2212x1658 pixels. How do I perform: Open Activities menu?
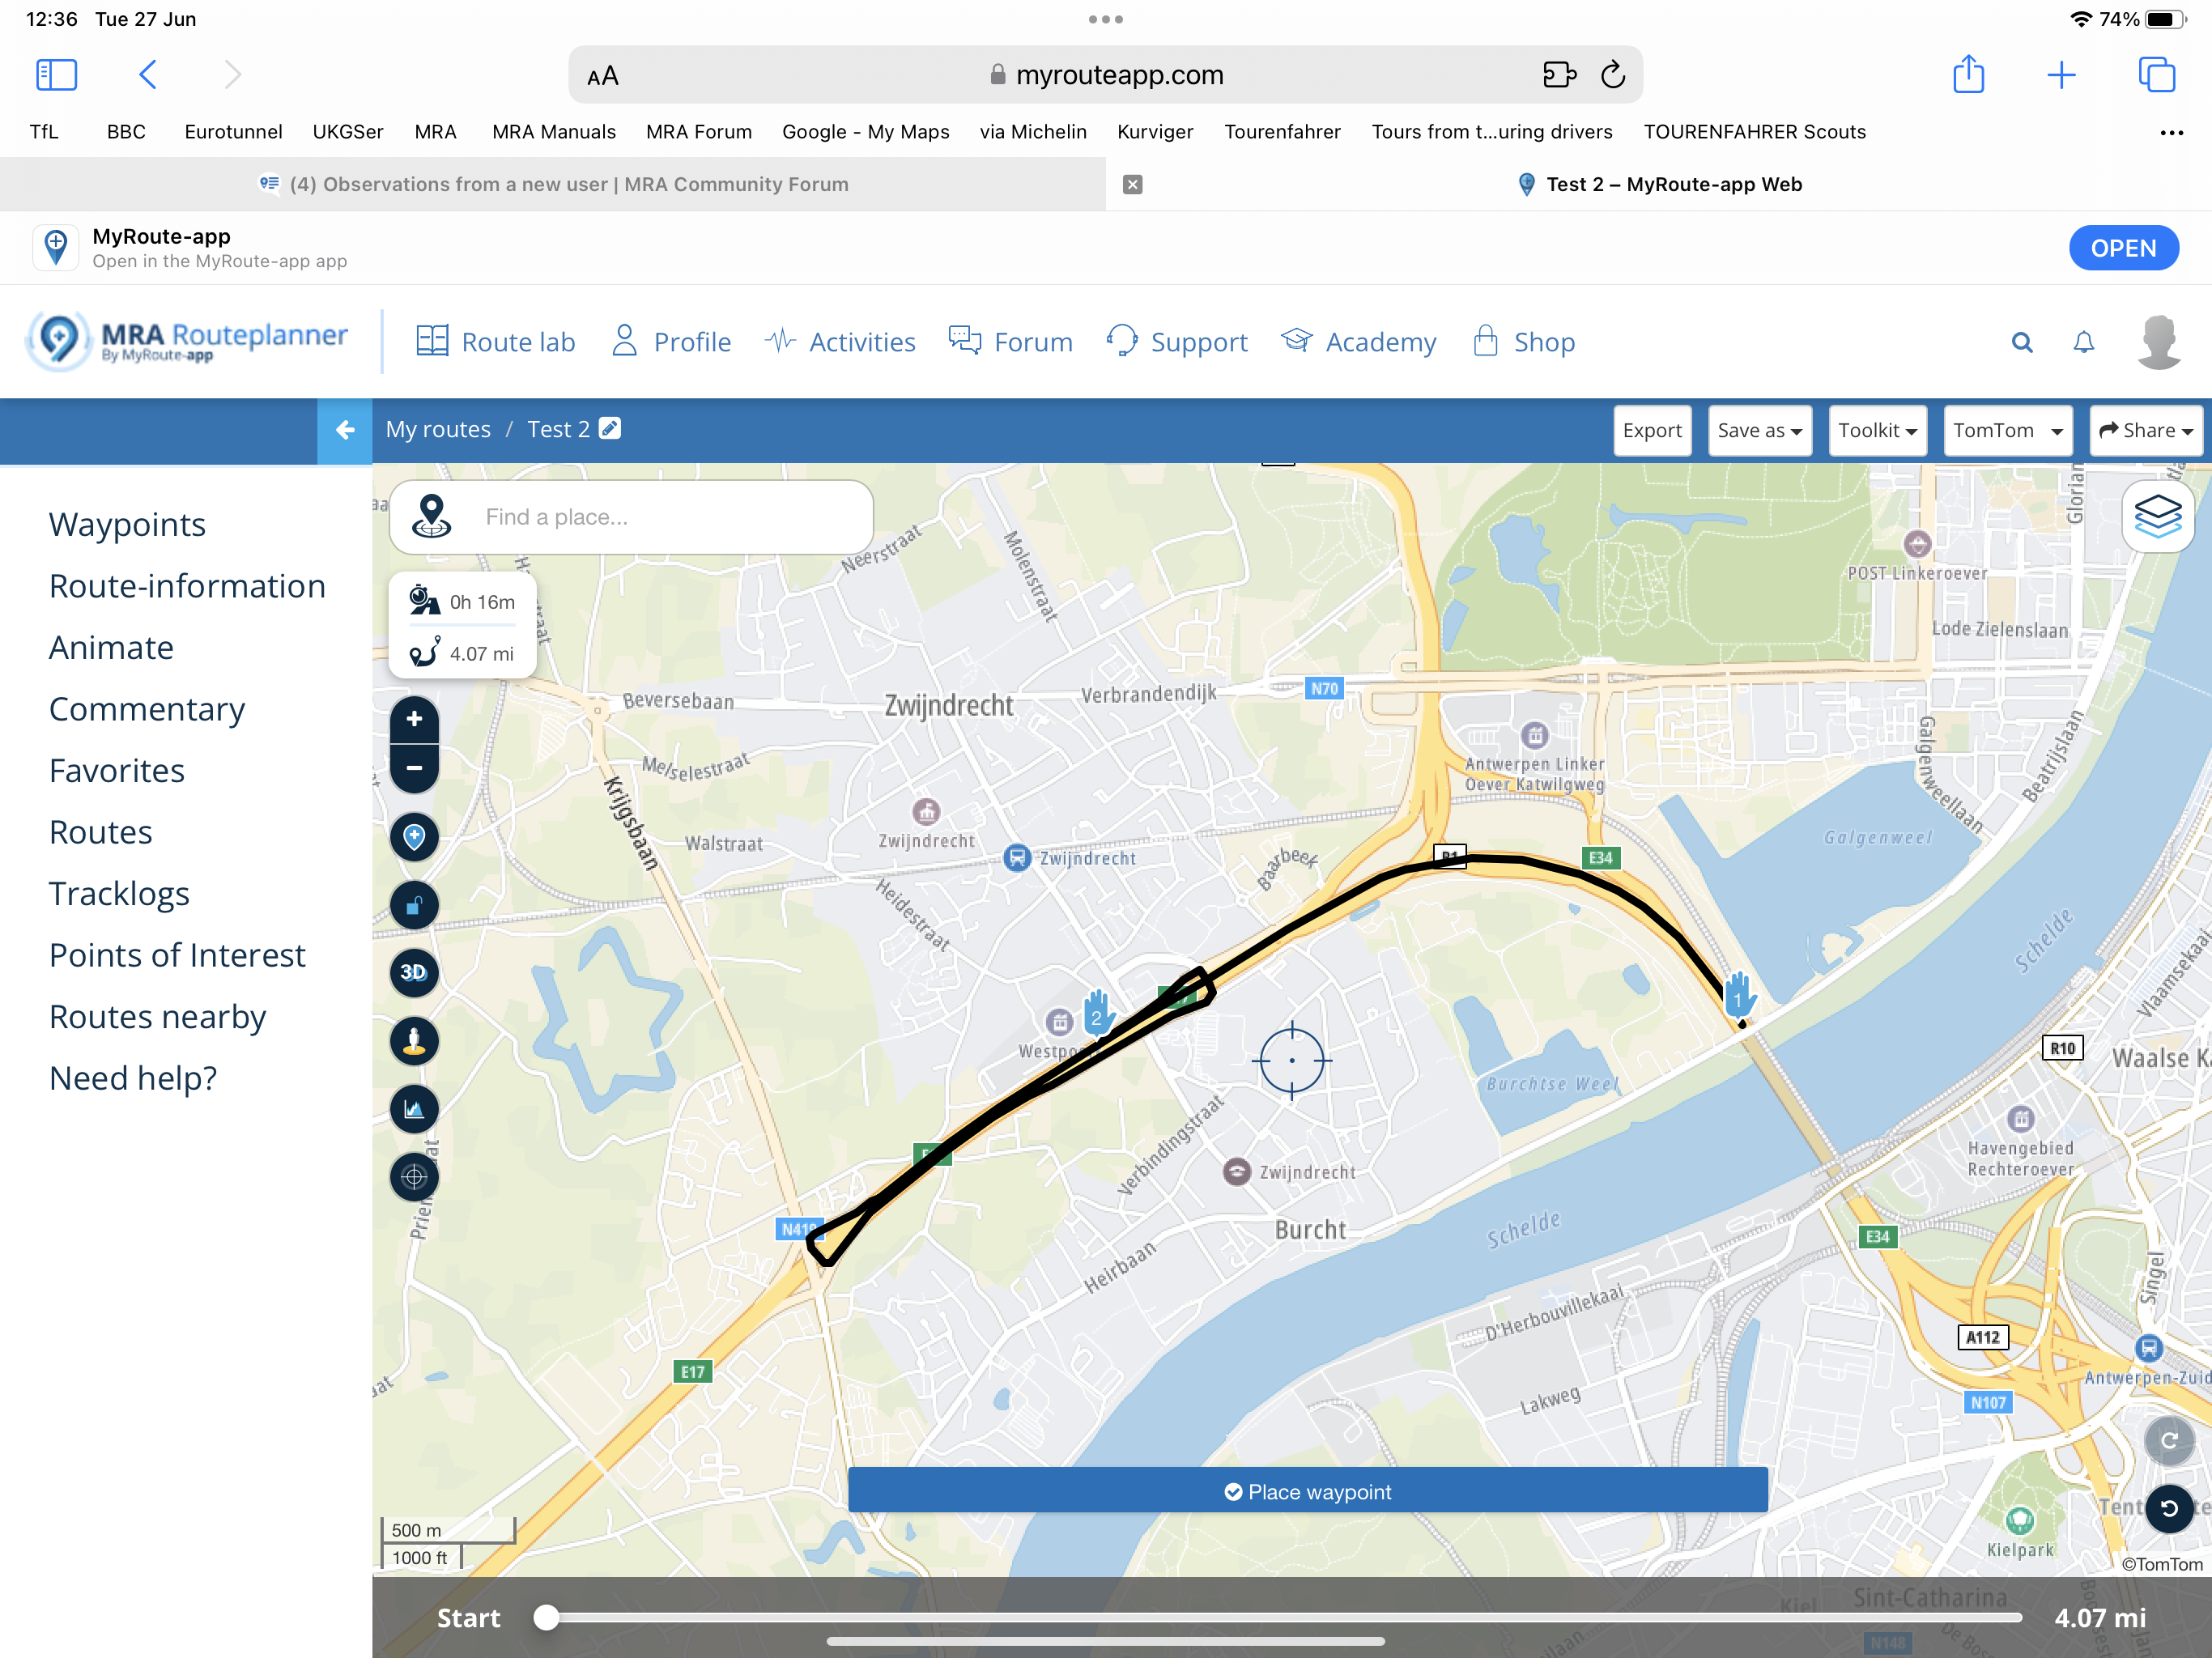click(840, 342)
